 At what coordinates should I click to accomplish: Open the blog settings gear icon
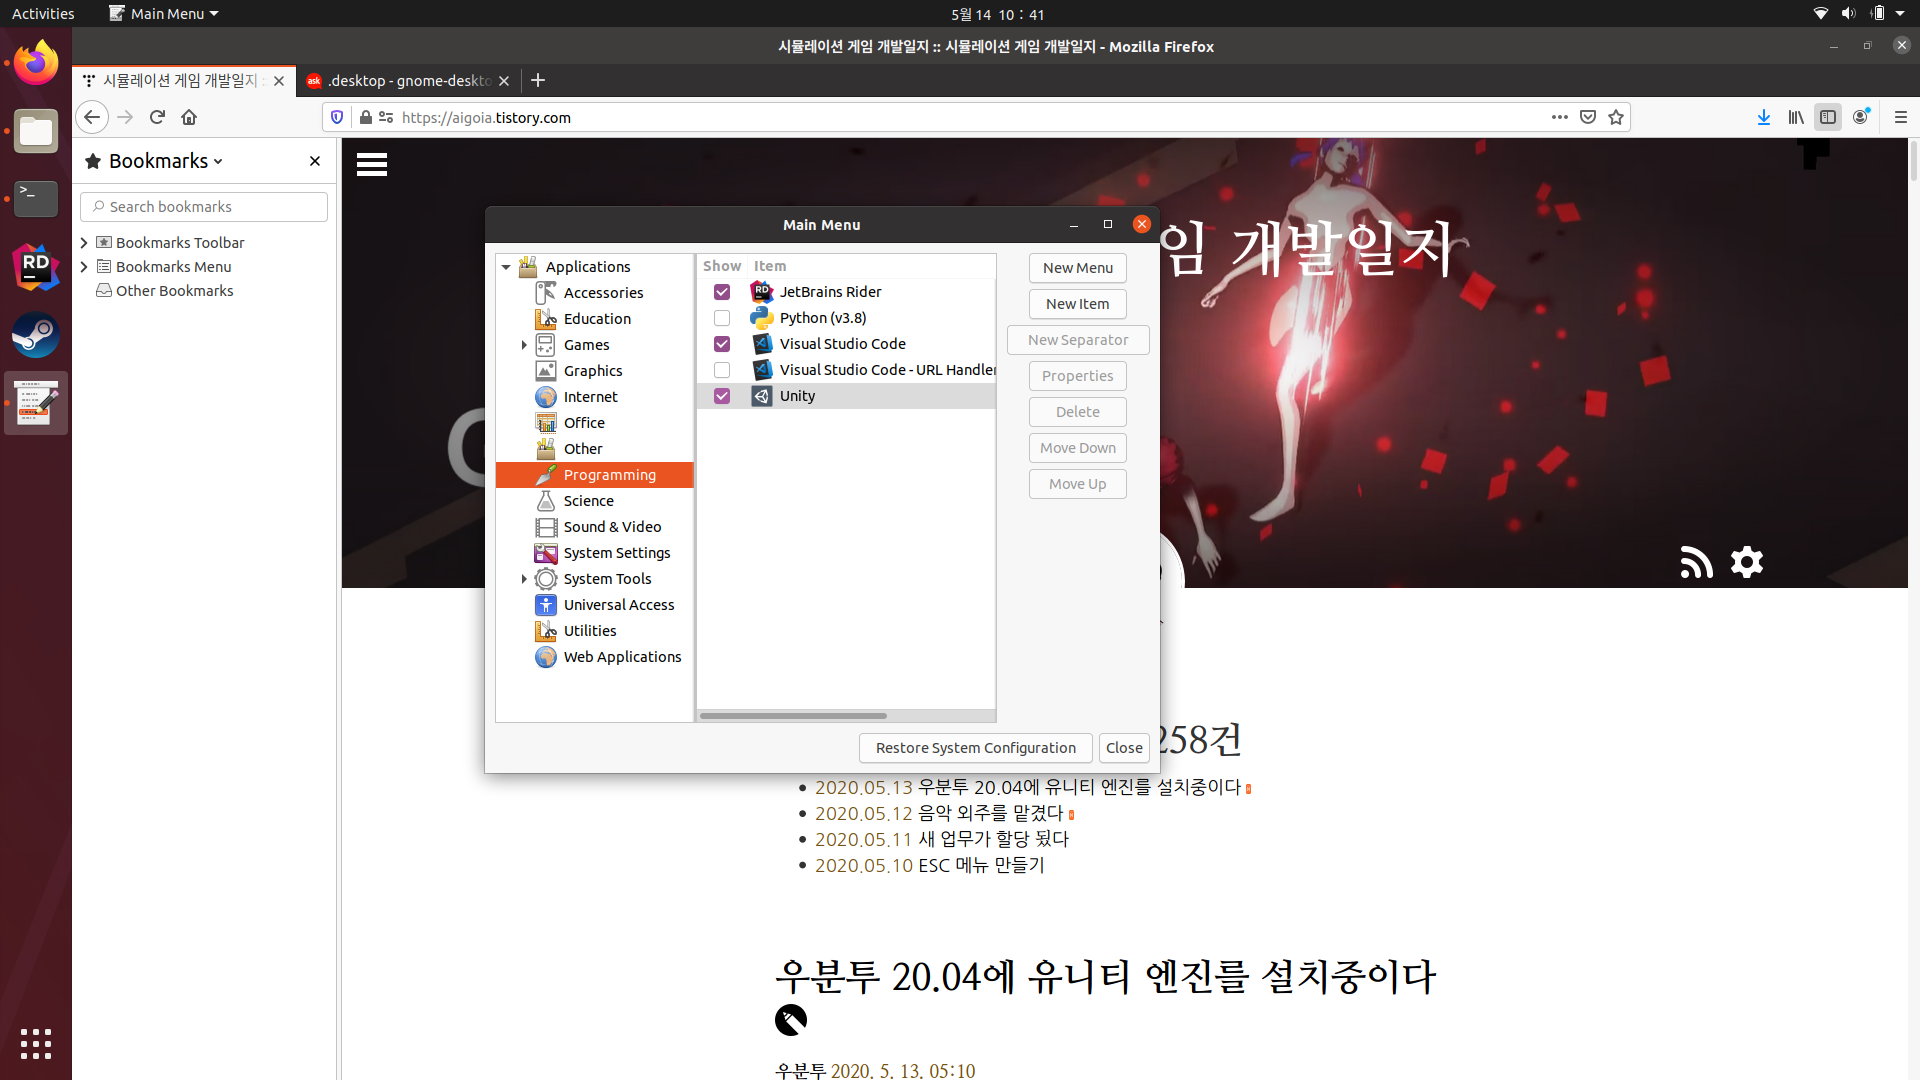click(1747, 562)
